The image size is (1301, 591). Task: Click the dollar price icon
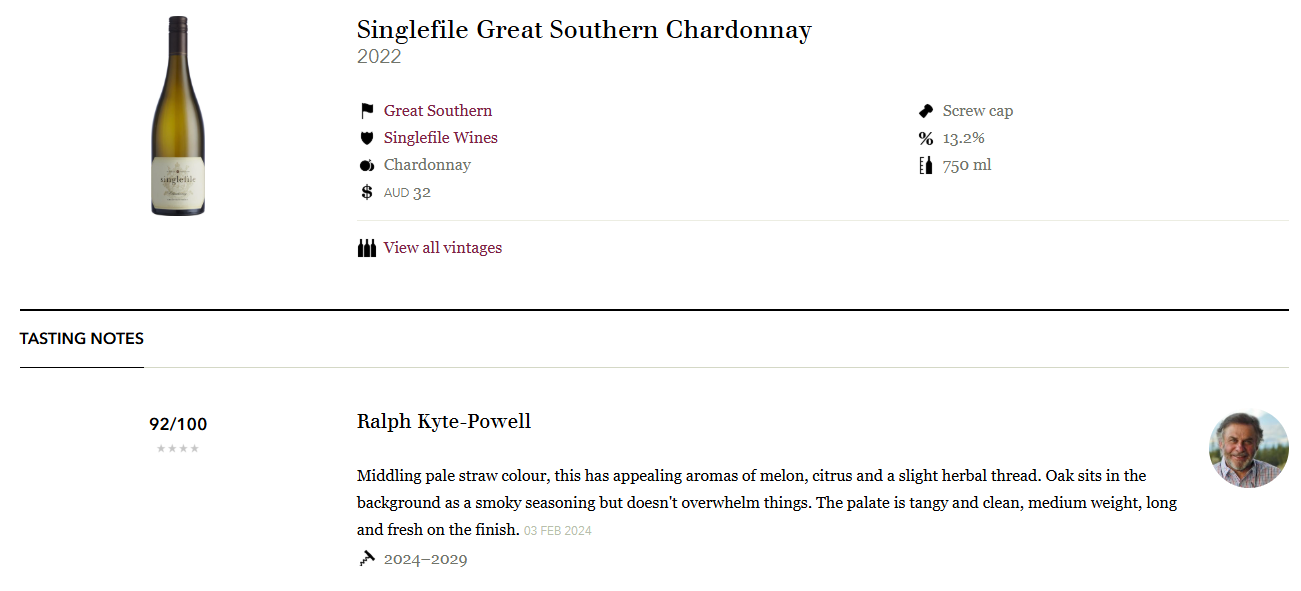(367, 192)
